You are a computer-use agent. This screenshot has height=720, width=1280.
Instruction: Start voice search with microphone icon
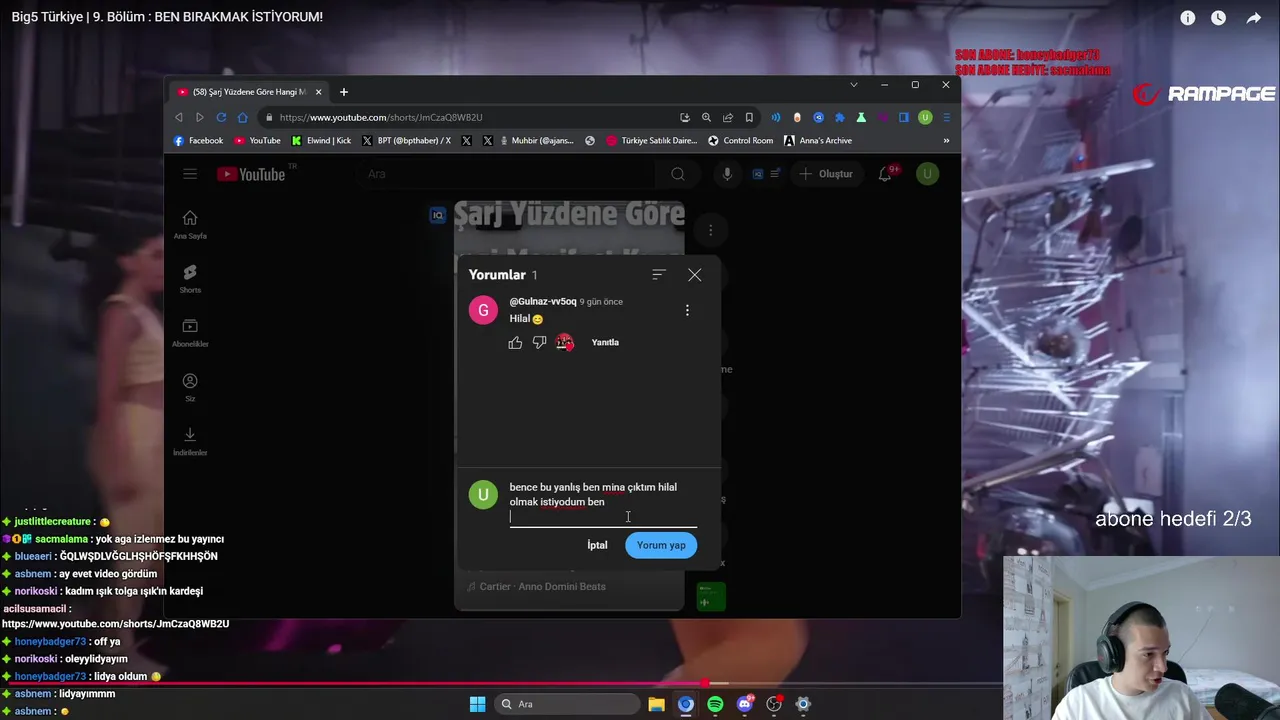[x=727, y=174]
